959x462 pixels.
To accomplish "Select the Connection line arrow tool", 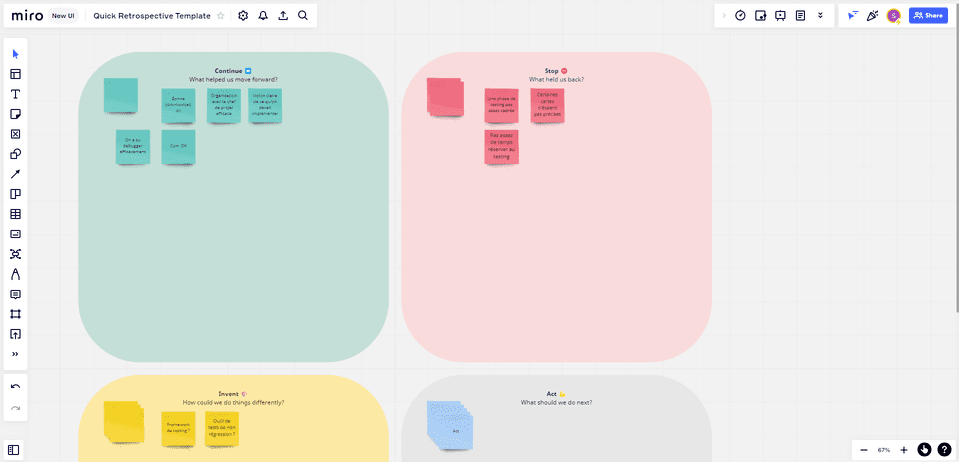I will coord(16,174).
